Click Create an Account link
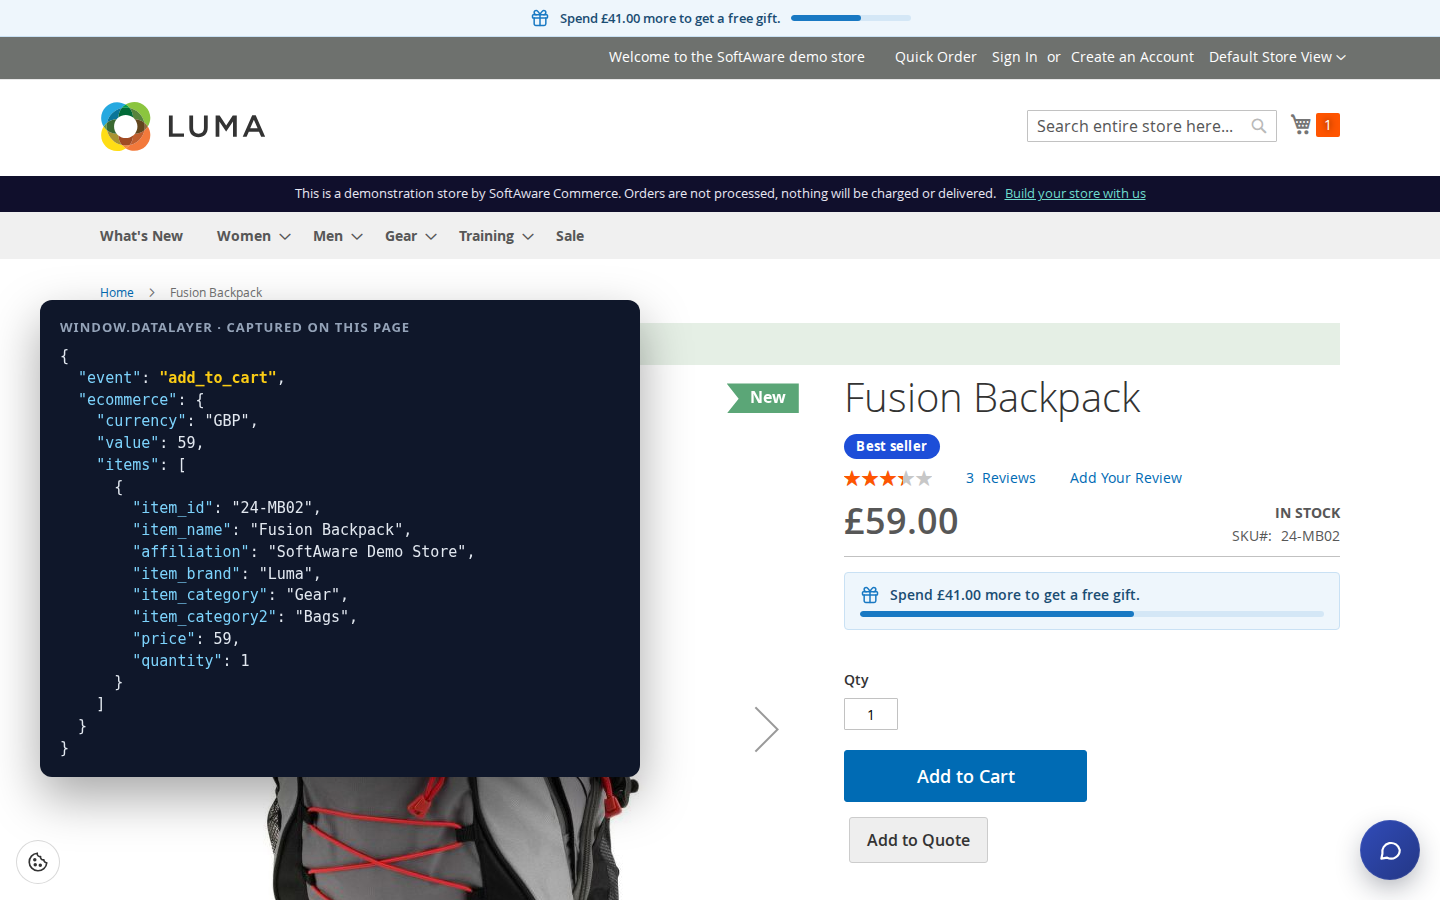 [x=1132, y=57]
